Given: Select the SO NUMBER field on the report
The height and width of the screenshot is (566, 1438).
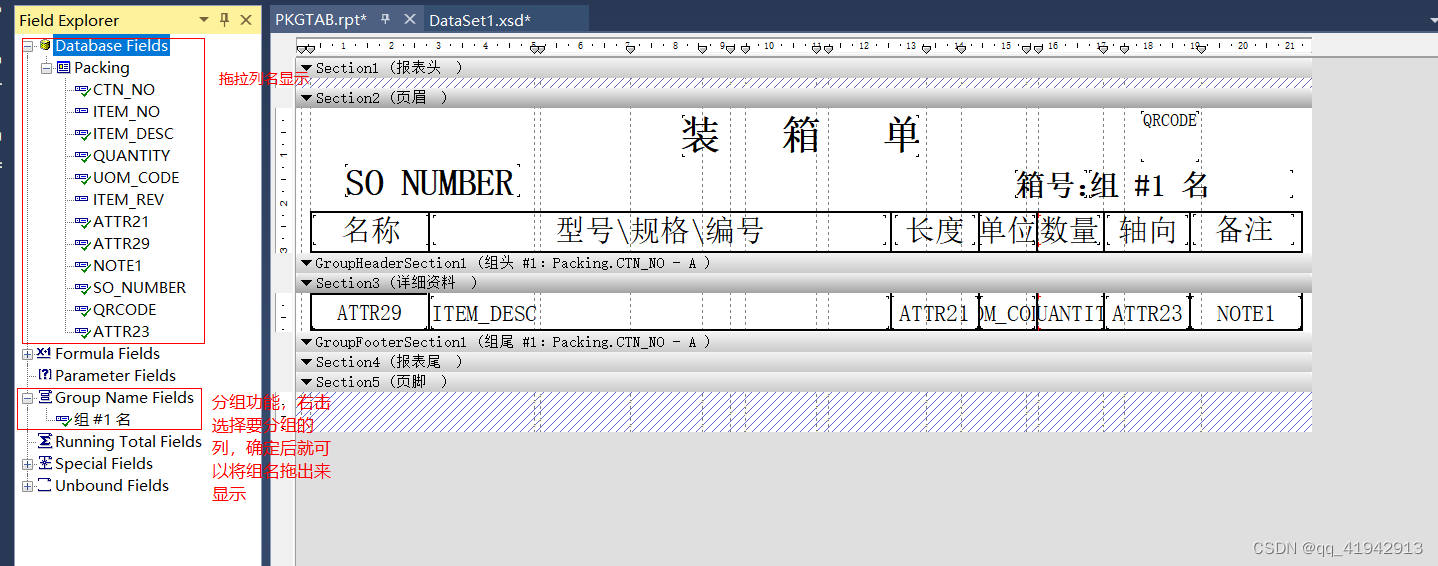Looking at the screenshot, I should click(x=431, y=183).
